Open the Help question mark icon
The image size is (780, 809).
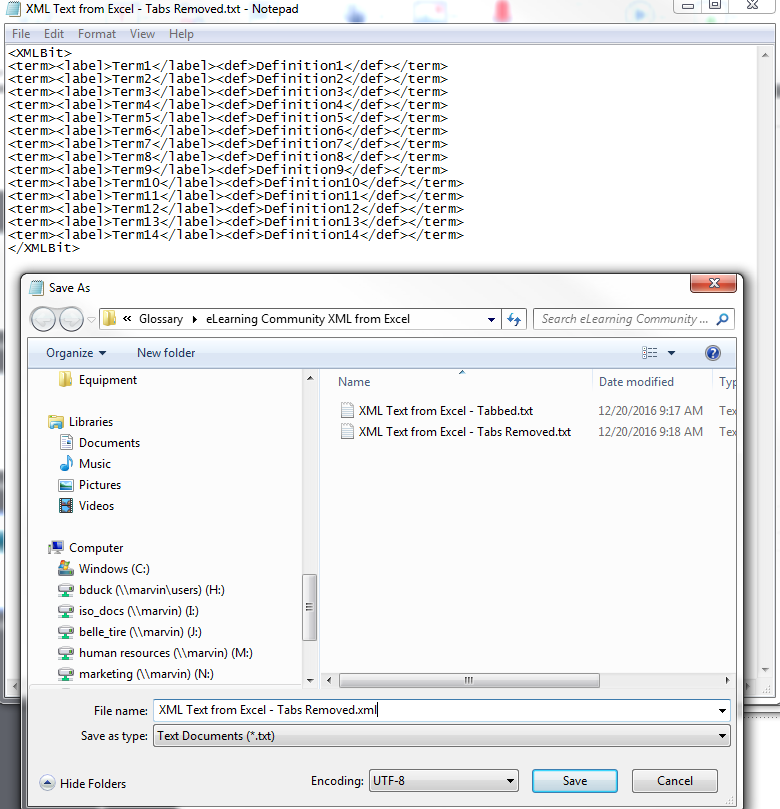tap(712, 353)
